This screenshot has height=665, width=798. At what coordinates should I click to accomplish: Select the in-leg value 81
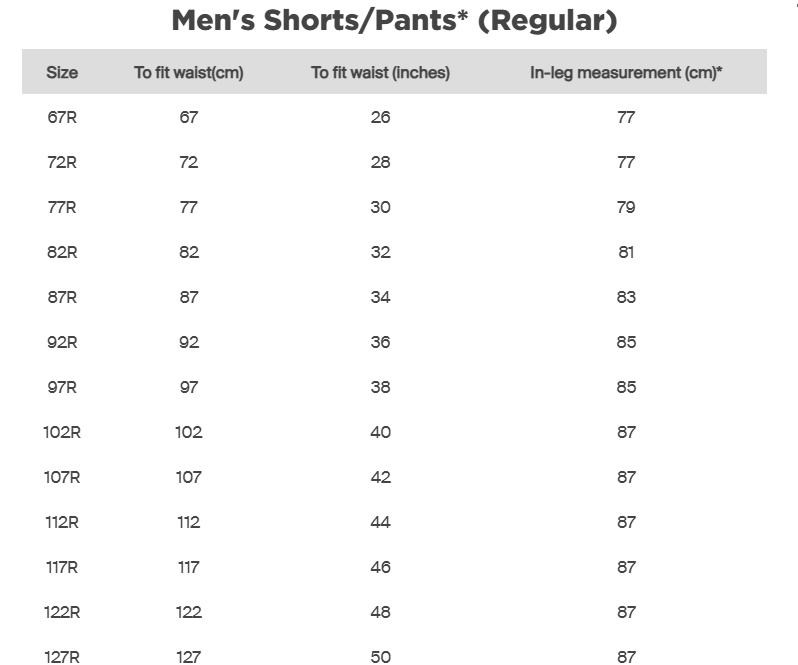626,252
